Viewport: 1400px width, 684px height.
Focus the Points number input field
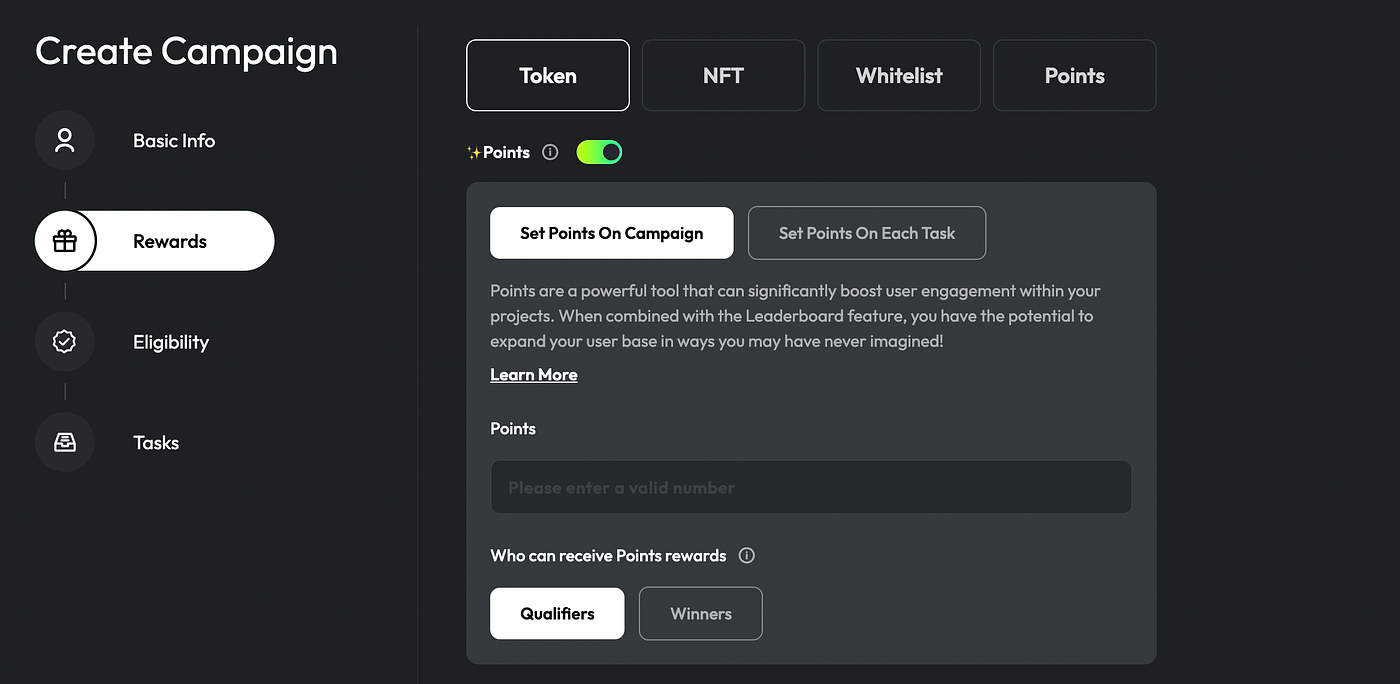coord(810,488)
